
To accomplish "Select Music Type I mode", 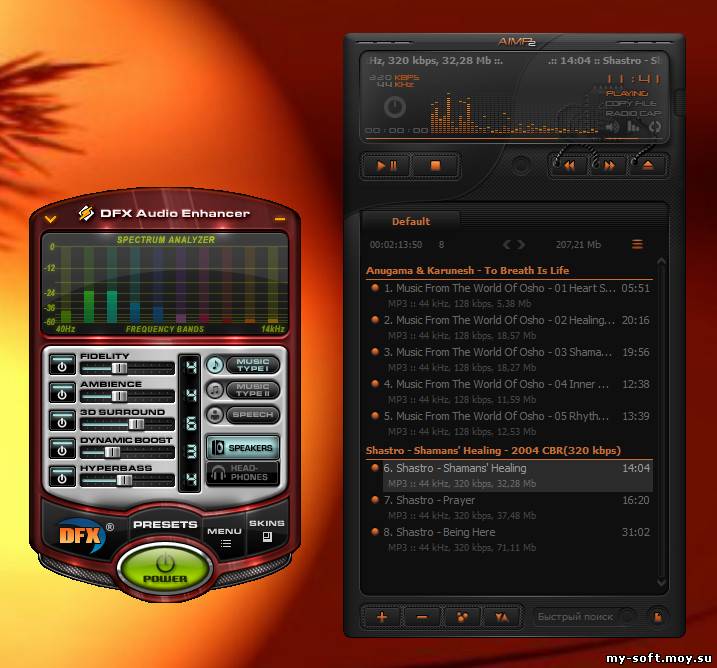I will coord(243,365).
